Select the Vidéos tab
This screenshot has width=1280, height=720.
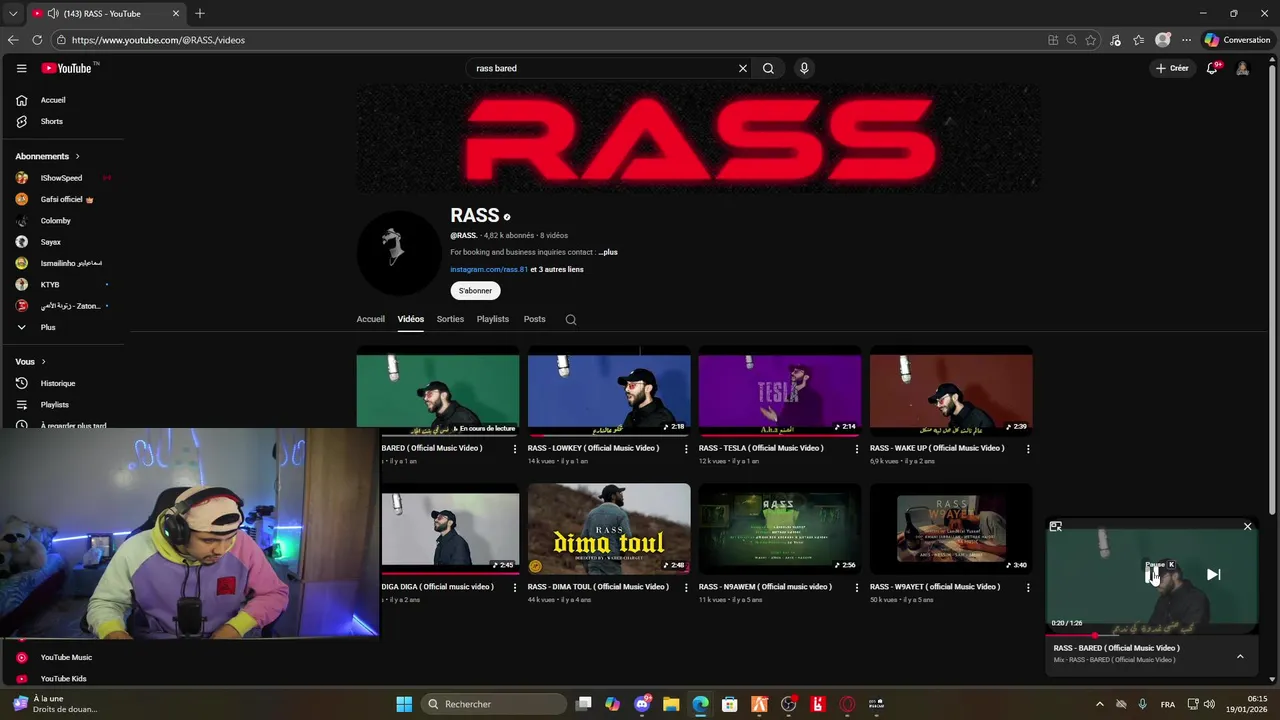tap(411, 319)
